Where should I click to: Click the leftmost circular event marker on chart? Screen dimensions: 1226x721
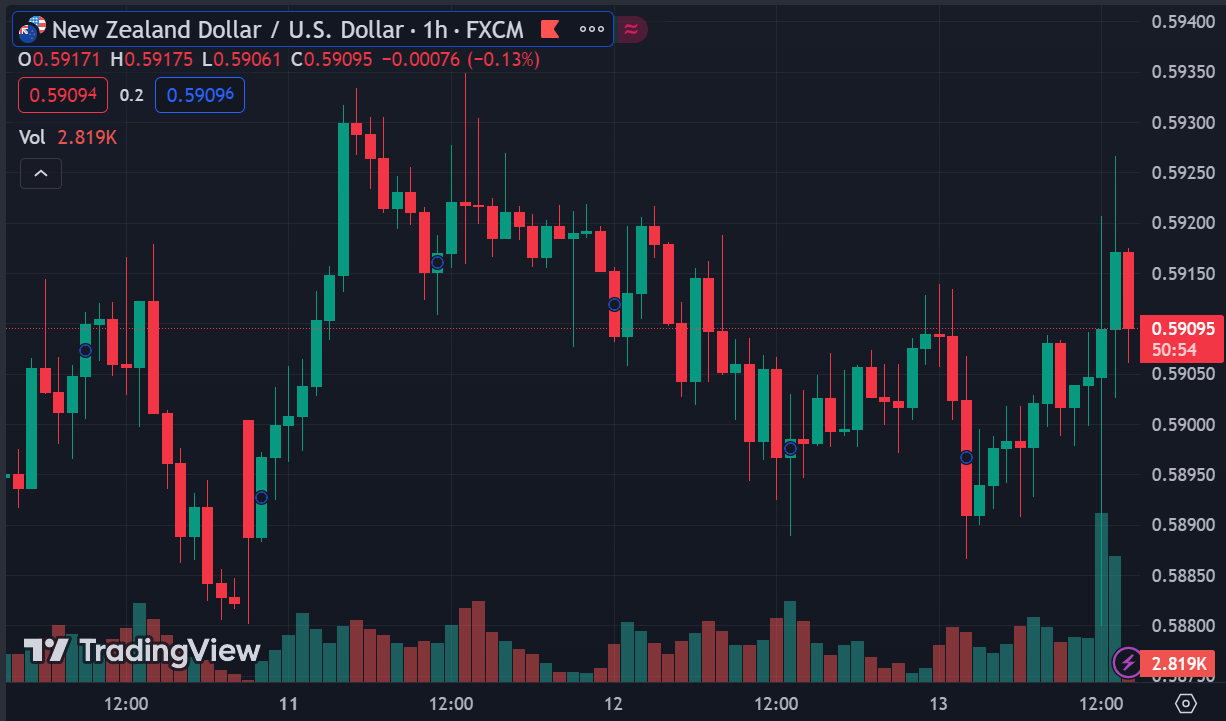point(85,350)
